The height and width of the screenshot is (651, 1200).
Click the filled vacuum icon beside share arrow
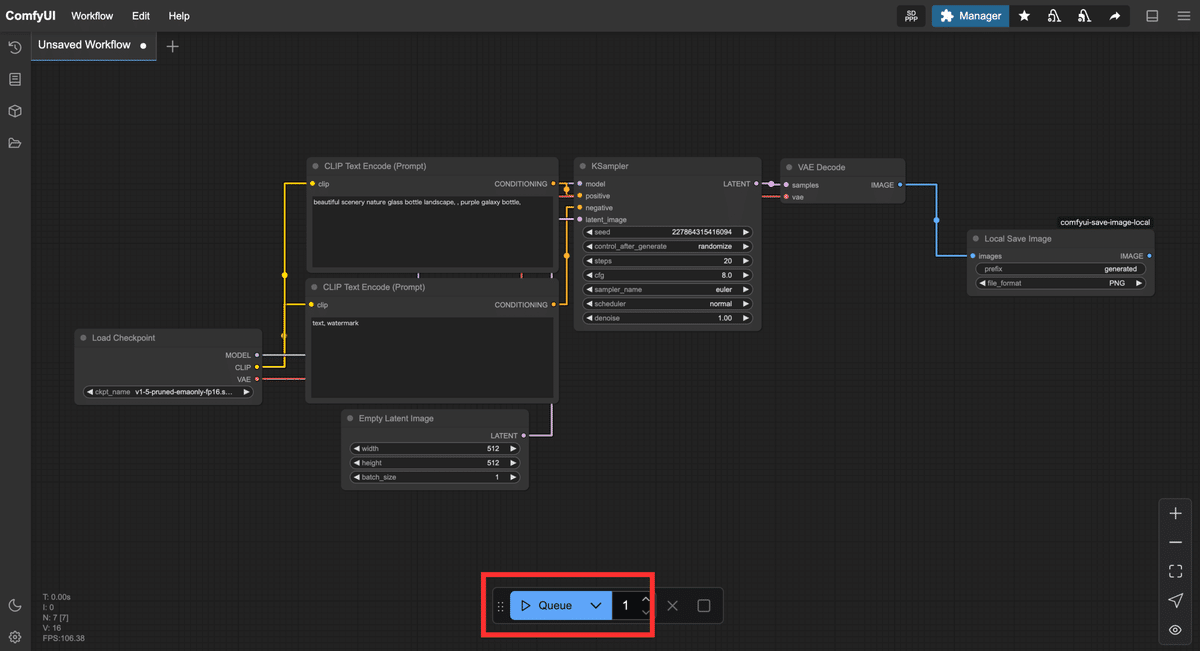pos(1084,16)
